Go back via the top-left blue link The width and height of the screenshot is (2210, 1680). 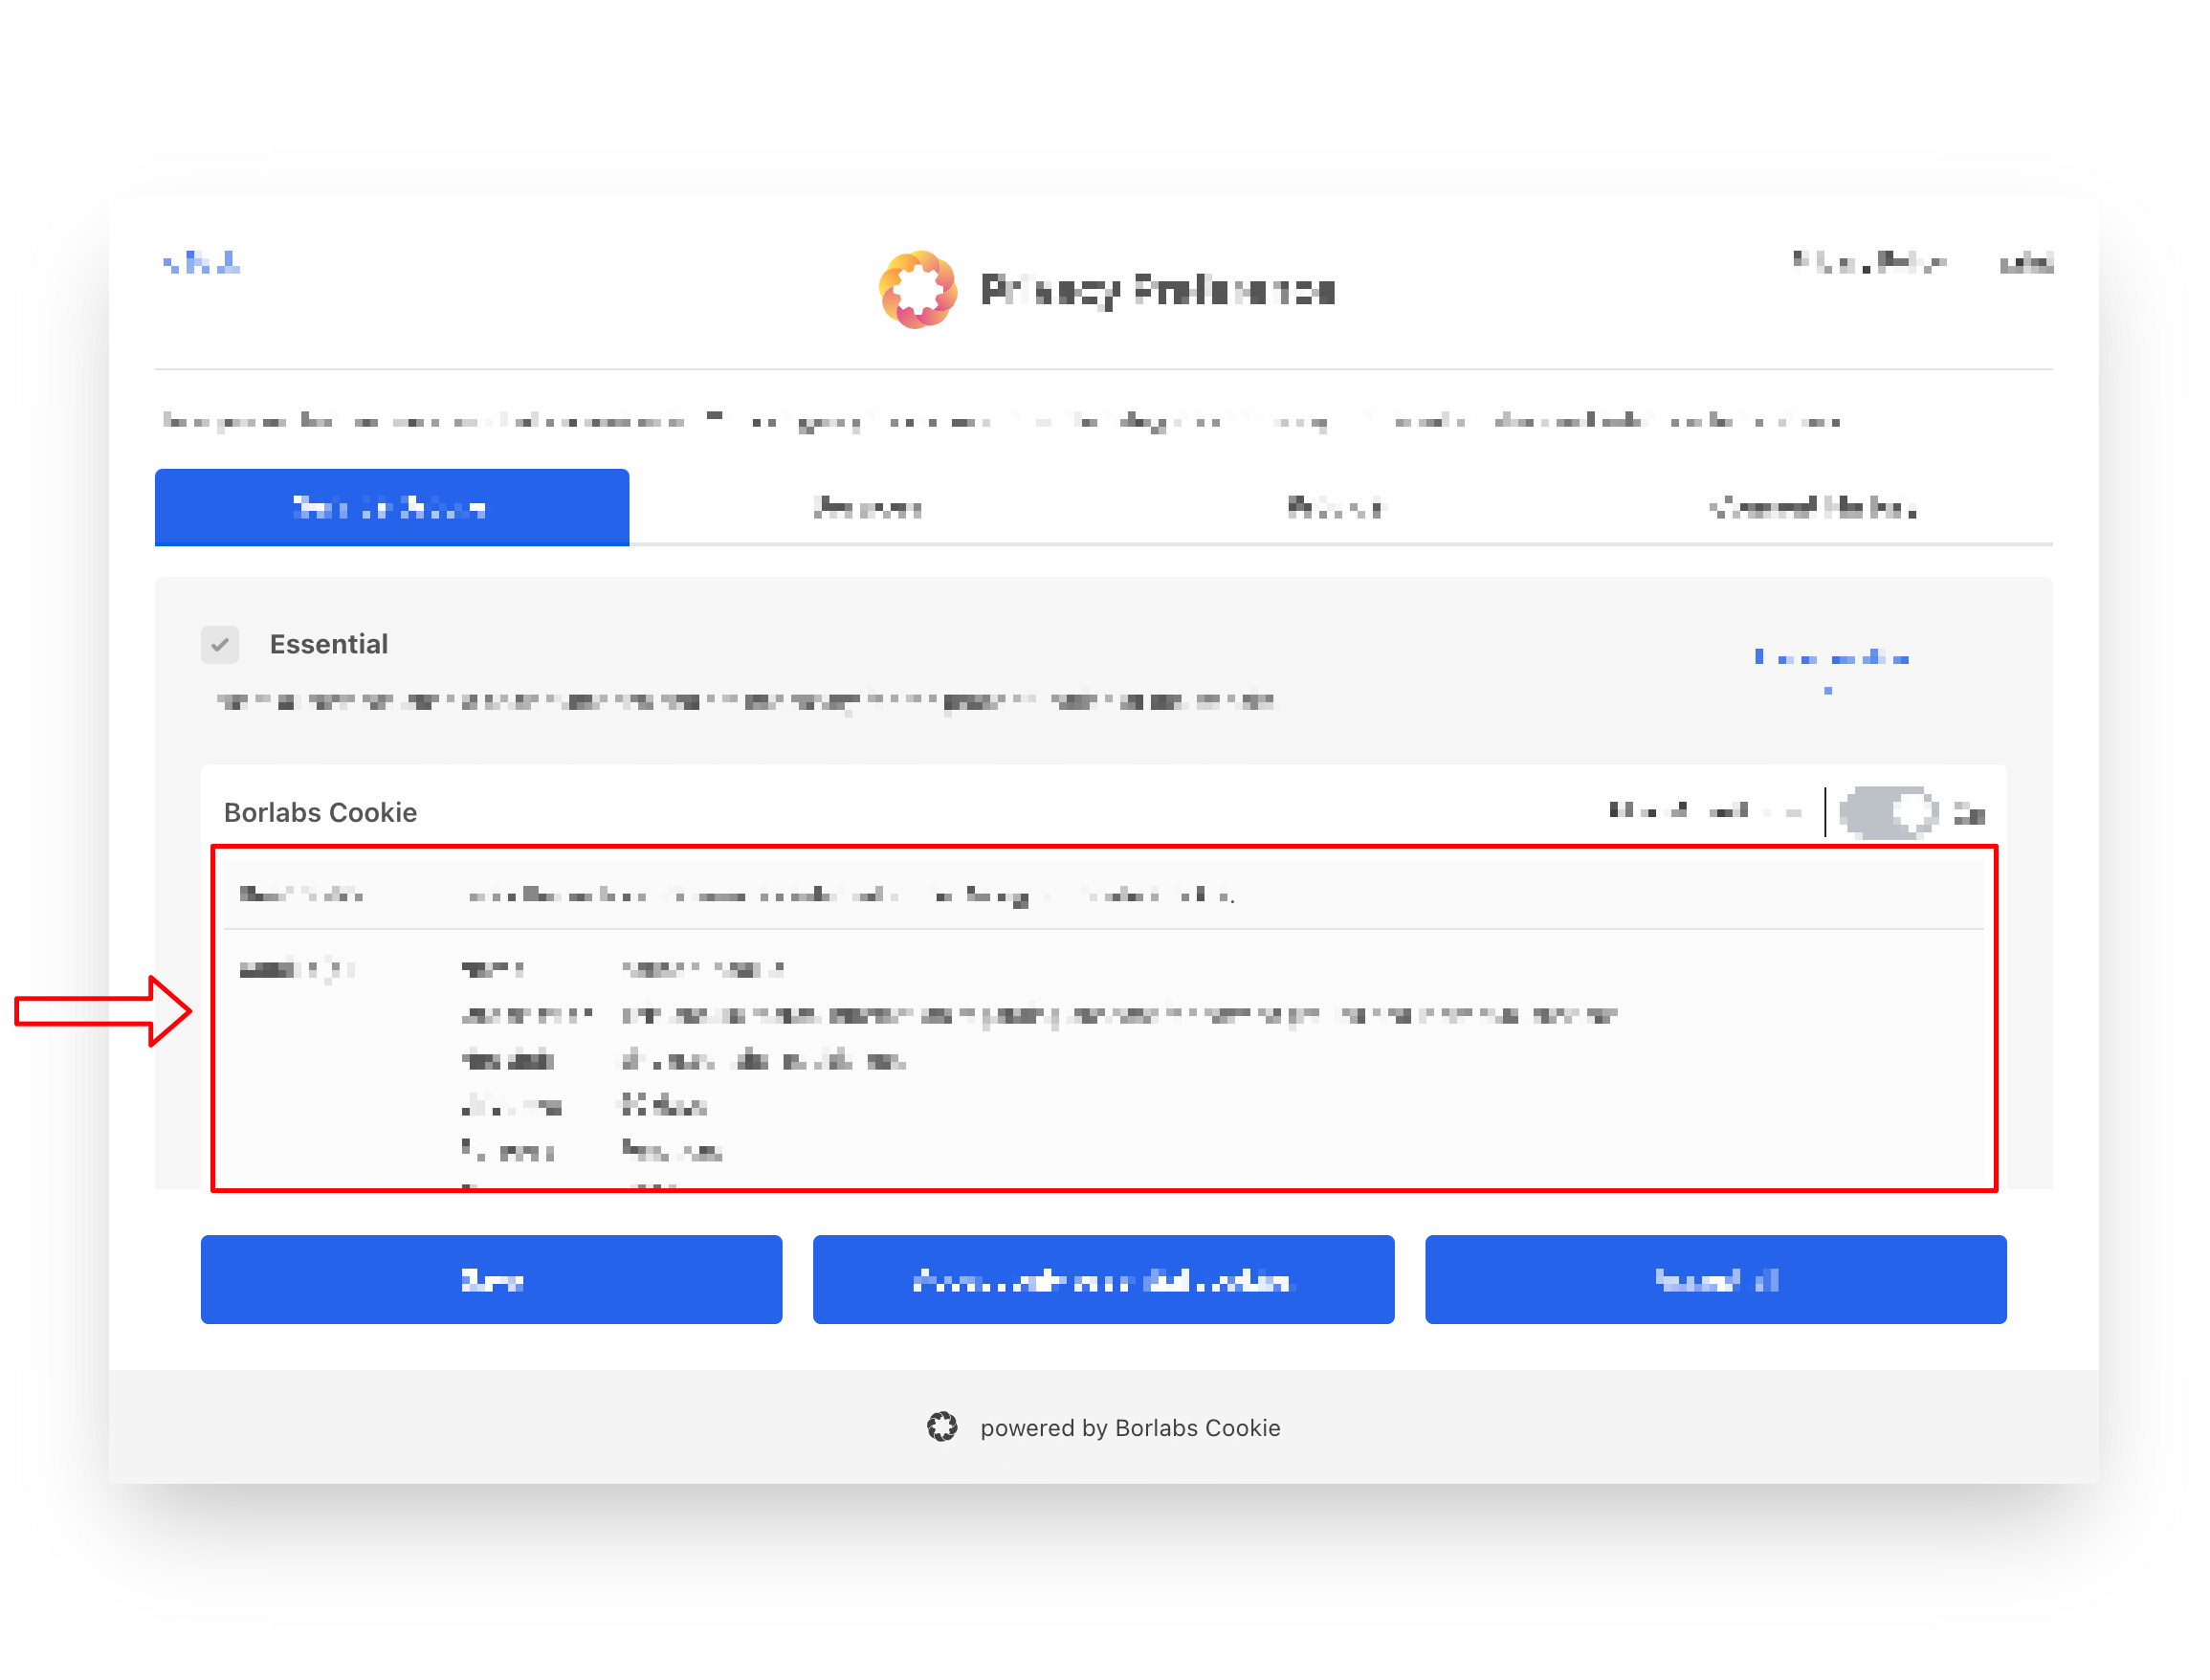coord(201,263)
